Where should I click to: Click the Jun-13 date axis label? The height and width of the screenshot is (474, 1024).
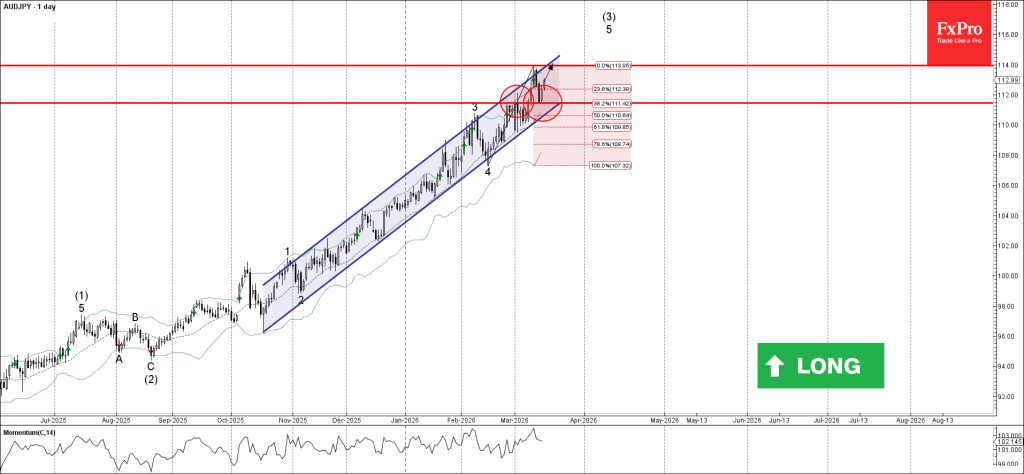(778, 420)
